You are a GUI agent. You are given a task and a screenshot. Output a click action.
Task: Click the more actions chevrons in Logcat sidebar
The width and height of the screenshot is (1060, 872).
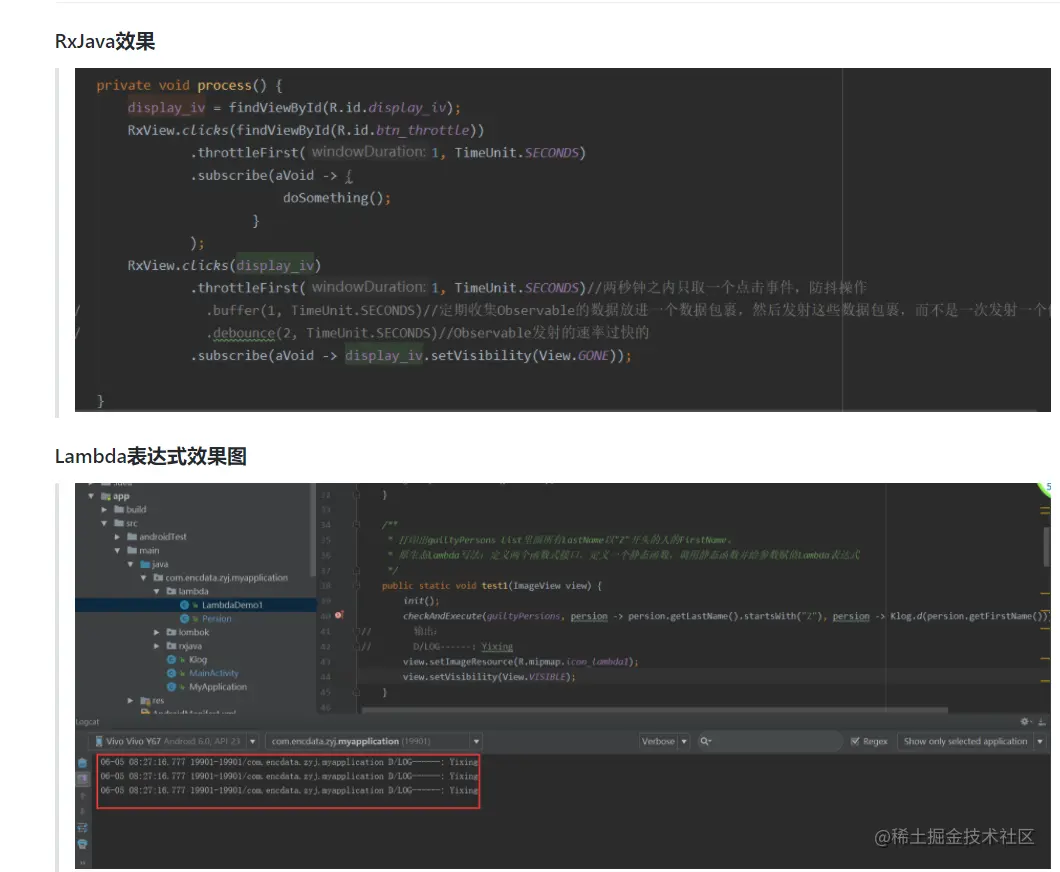coord(82,862)
